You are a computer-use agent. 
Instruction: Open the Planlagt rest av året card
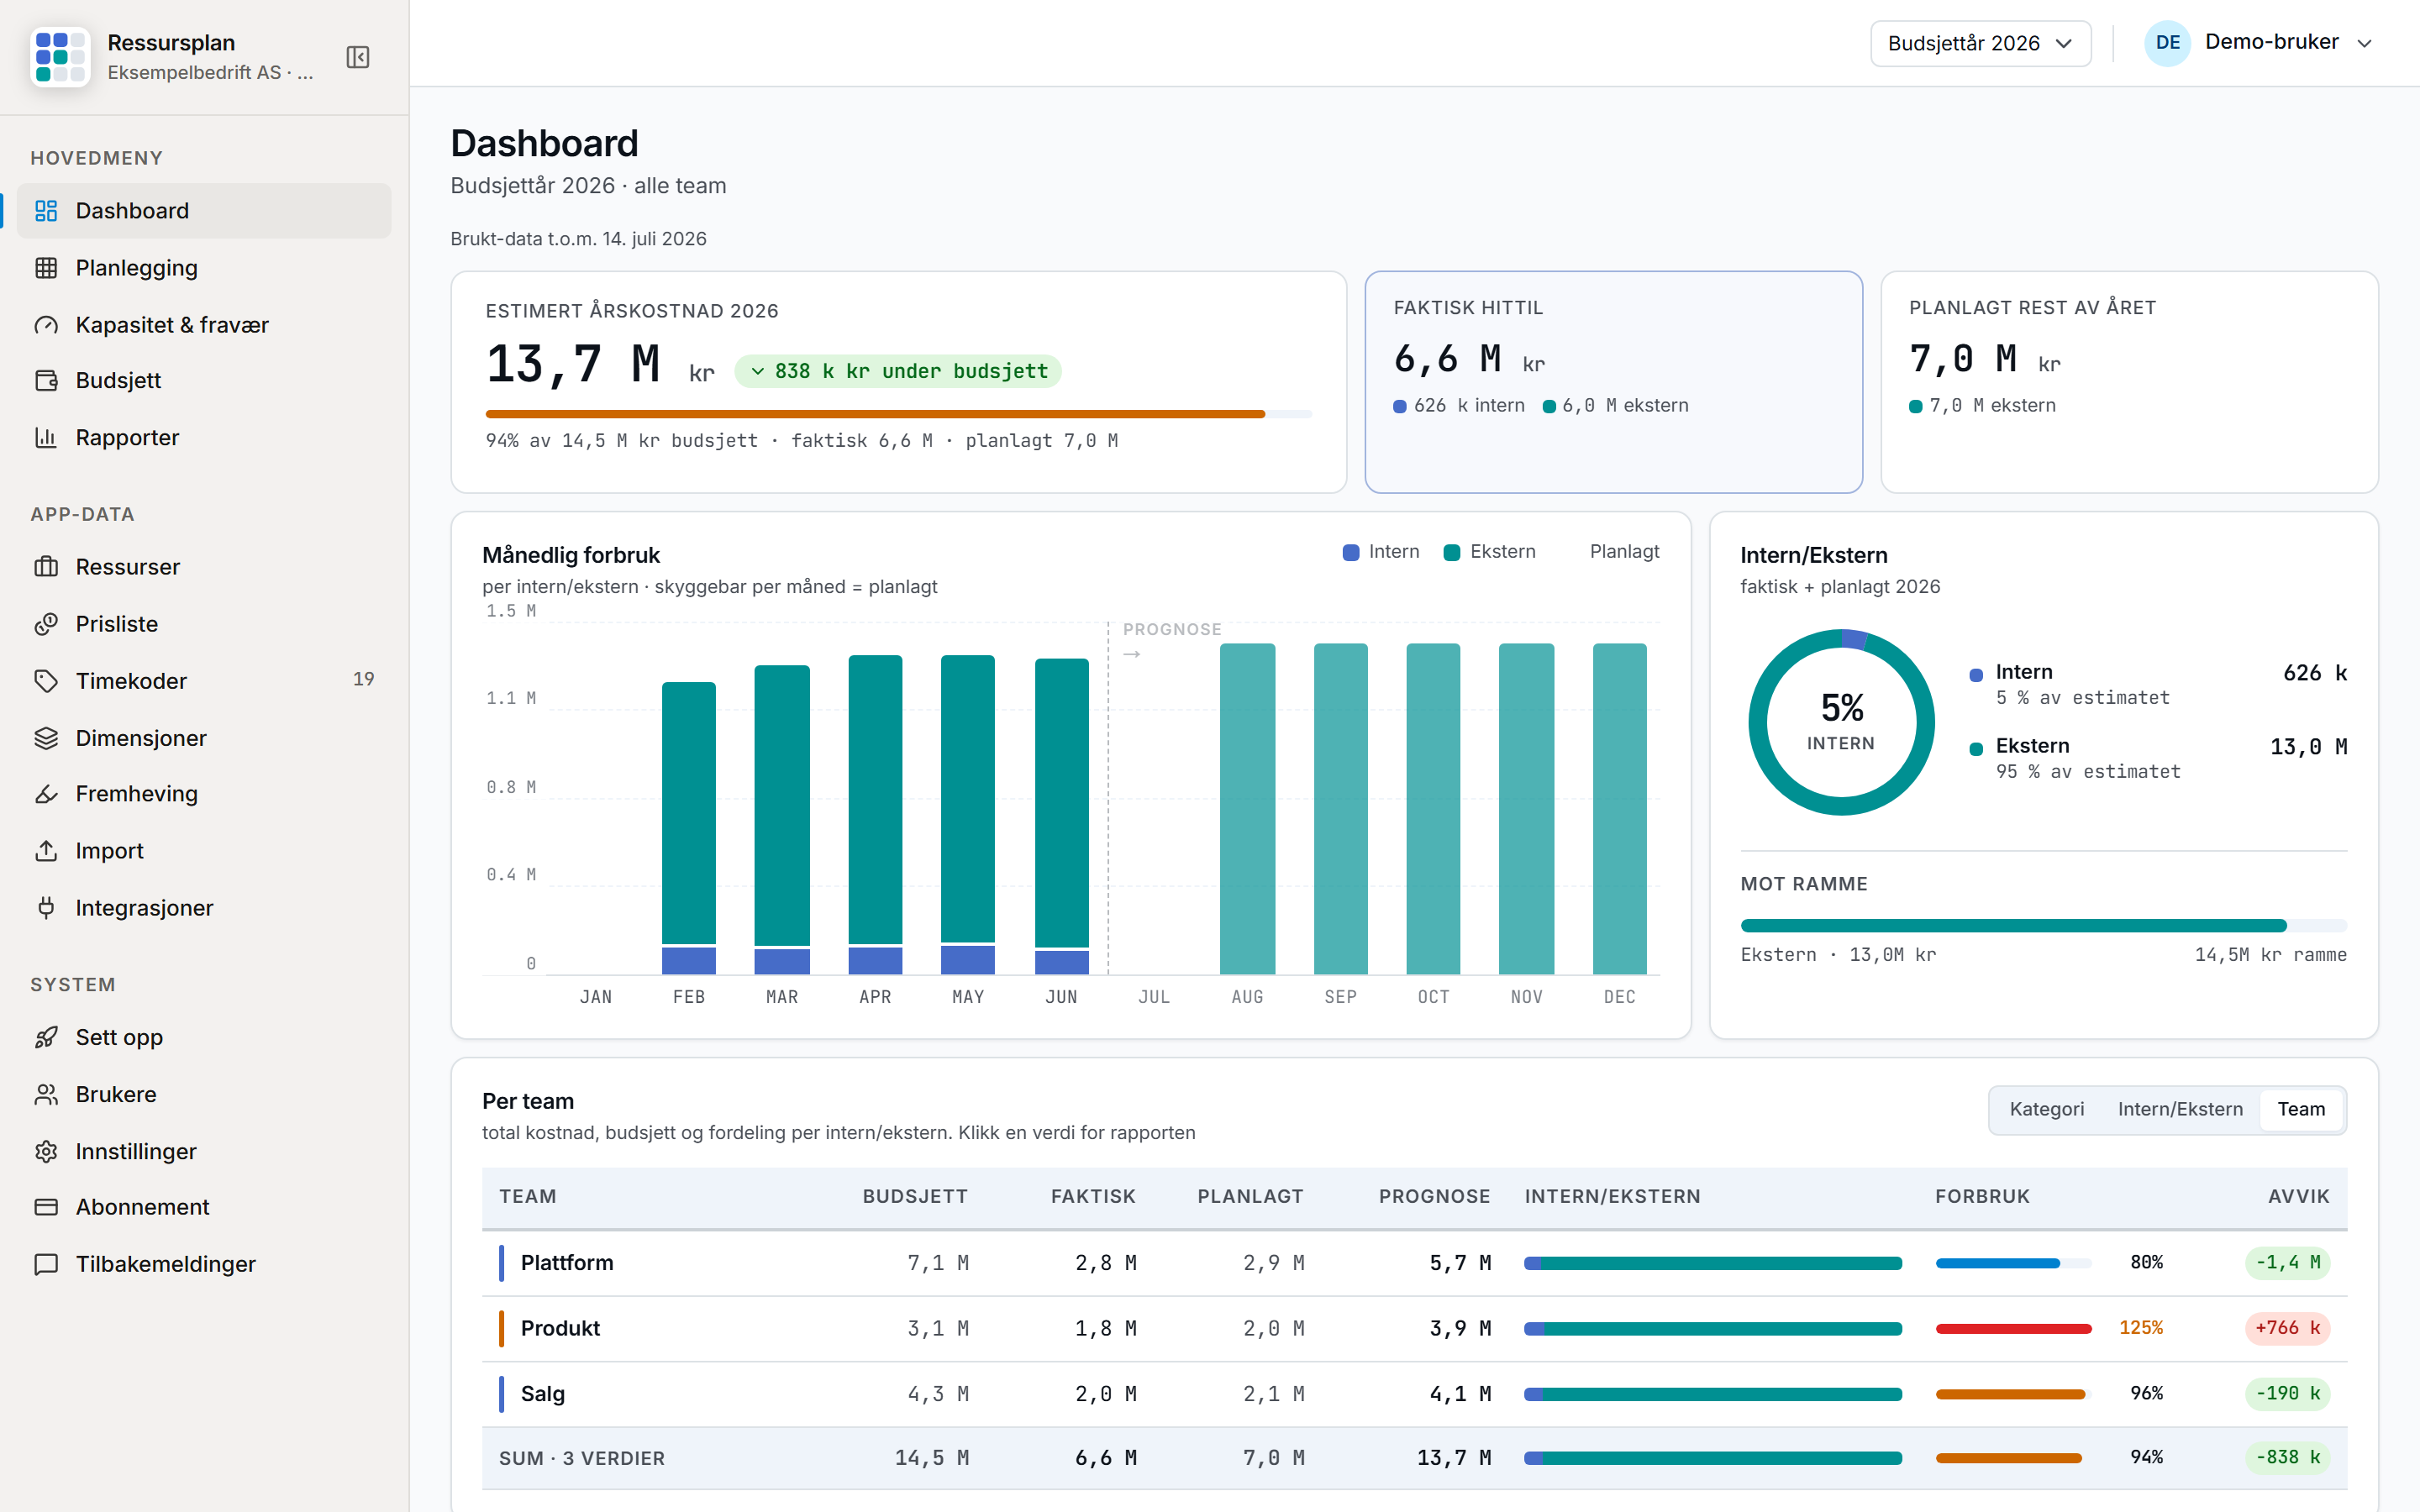pos(2129,382)
